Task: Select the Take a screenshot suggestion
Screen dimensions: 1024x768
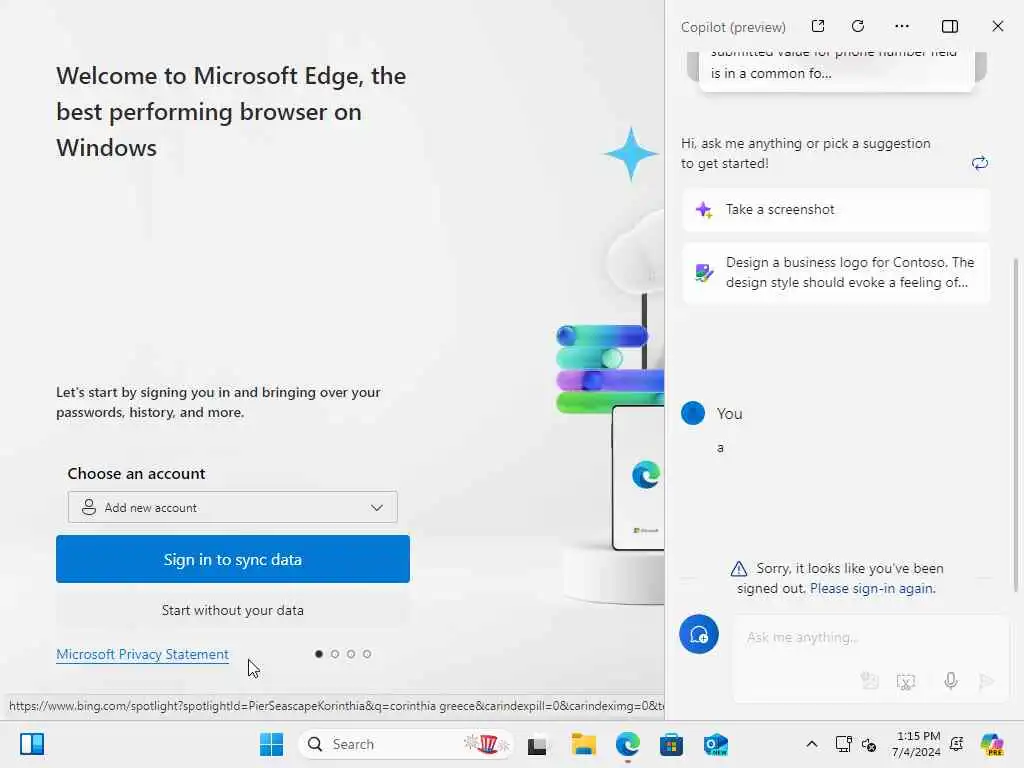Action: pos(836,210)
